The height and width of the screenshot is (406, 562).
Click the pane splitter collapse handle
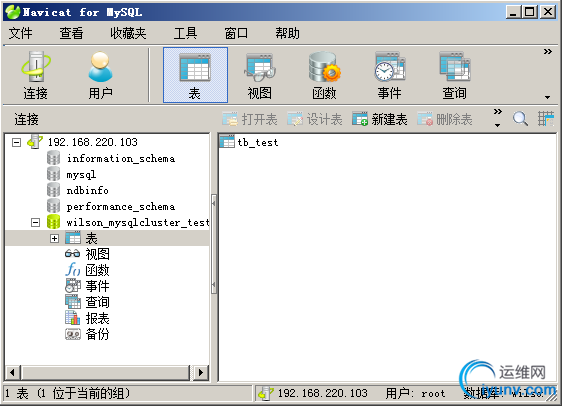pyautogui.click(x=214, y=244)
